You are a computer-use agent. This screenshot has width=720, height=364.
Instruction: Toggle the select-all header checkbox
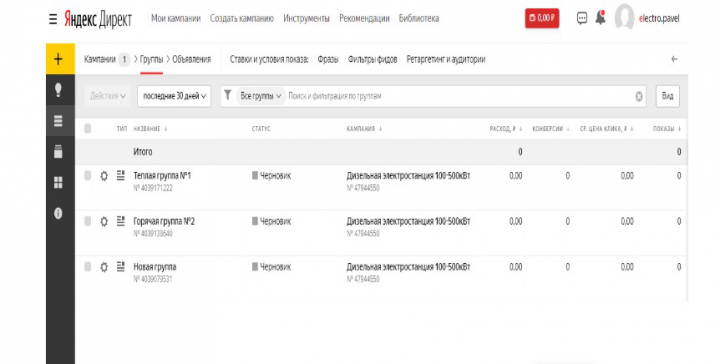88,129
